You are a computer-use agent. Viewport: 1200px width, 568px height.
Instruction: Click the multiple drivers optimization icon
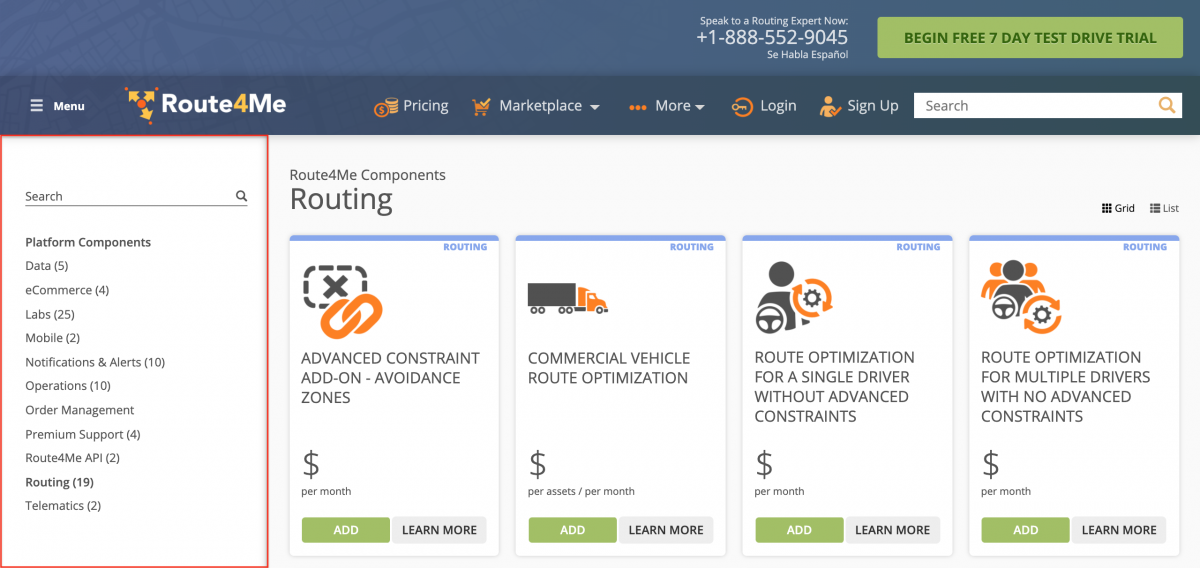1021,296
